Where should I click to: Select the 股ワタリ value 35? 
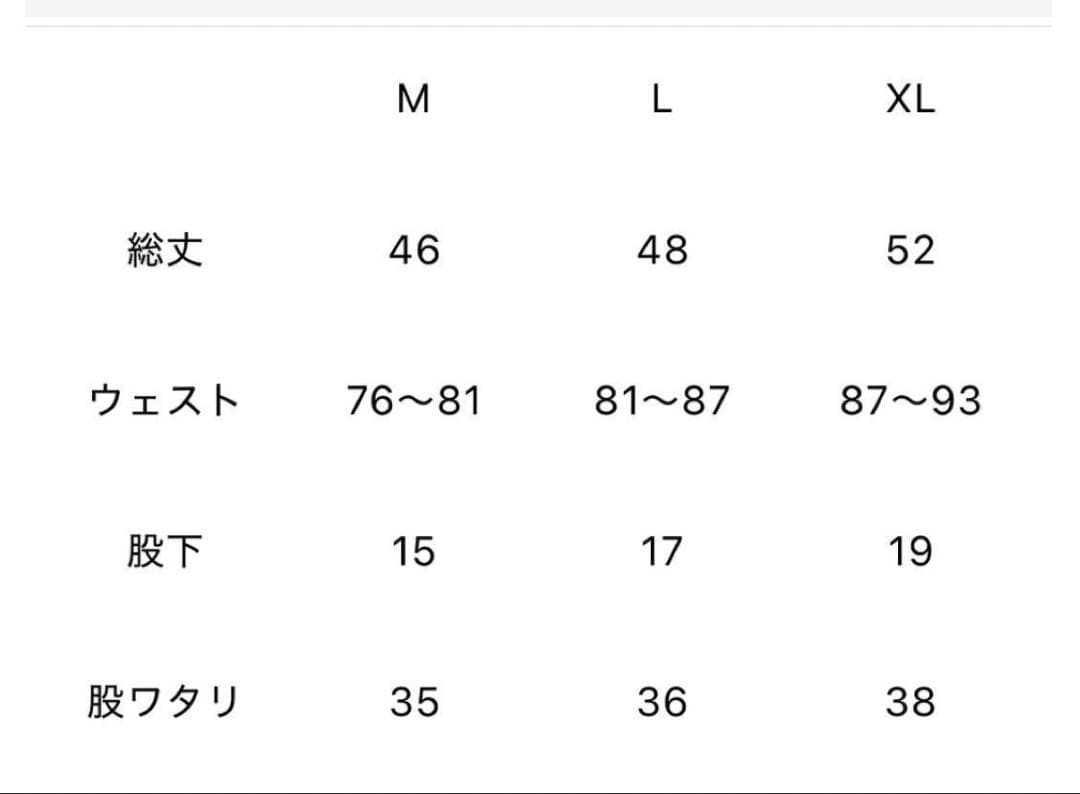point(414,702)
